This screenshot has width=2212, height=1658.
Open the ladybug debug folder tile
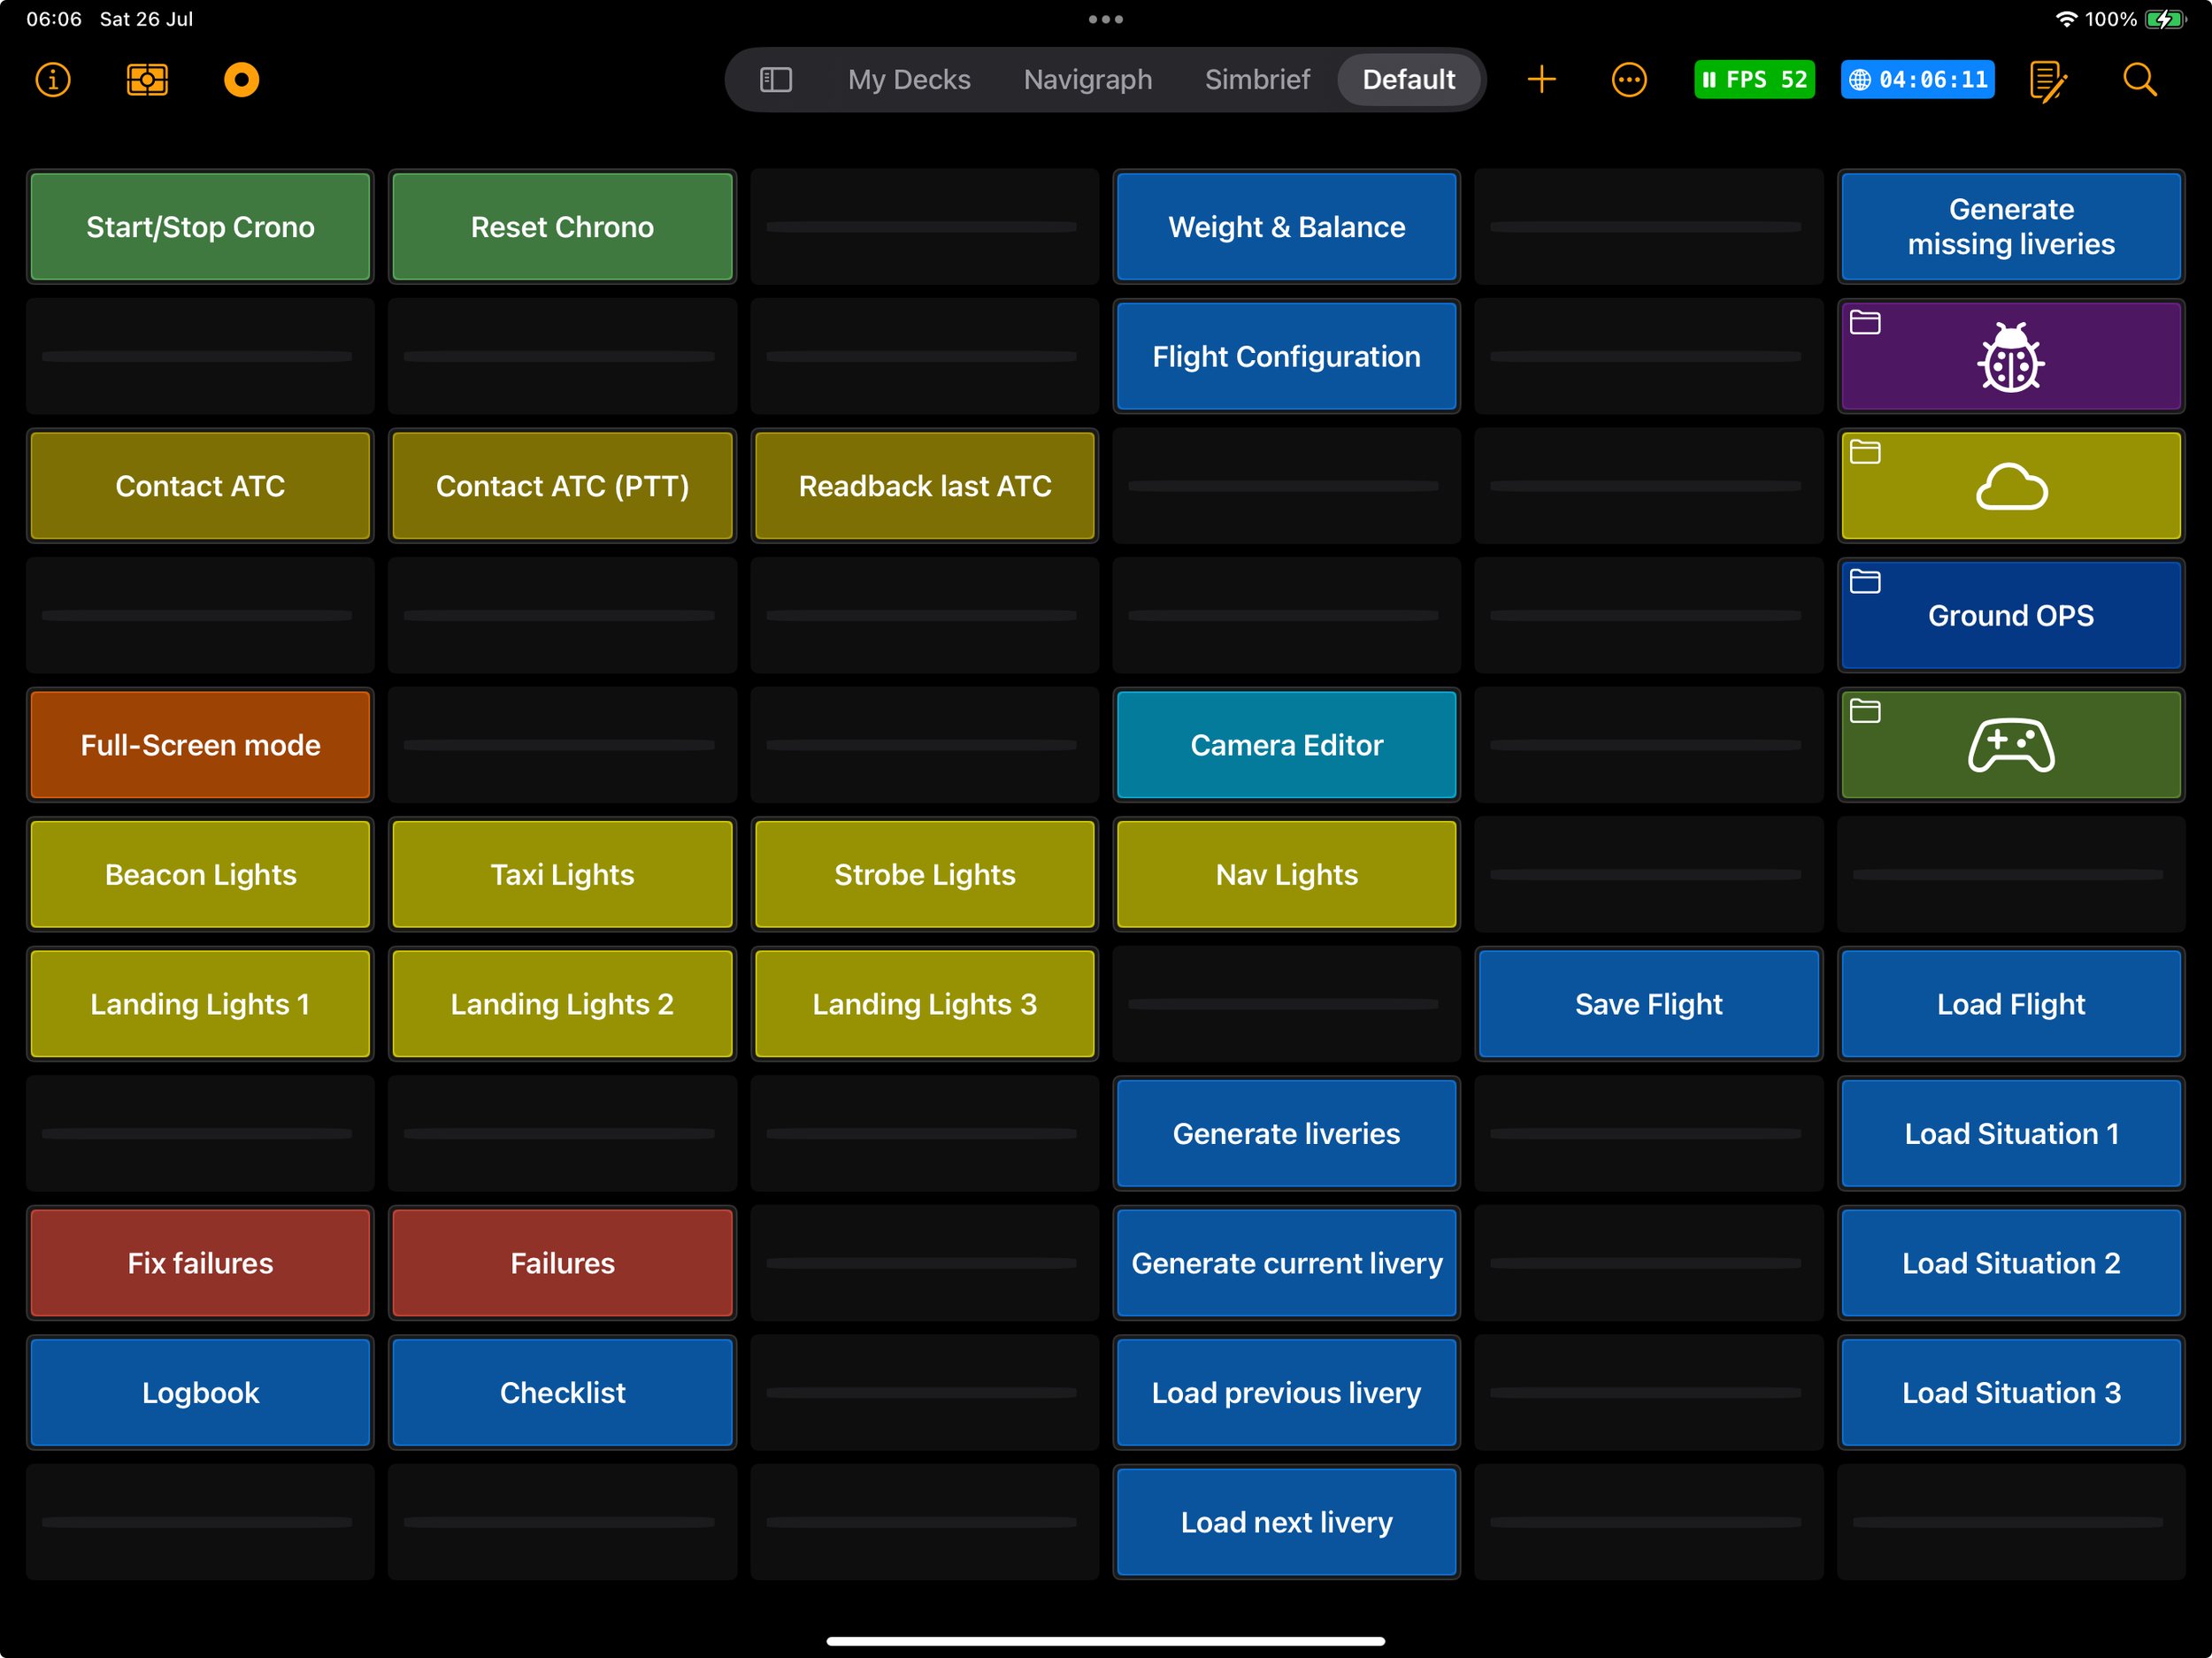coord(2010,357)
